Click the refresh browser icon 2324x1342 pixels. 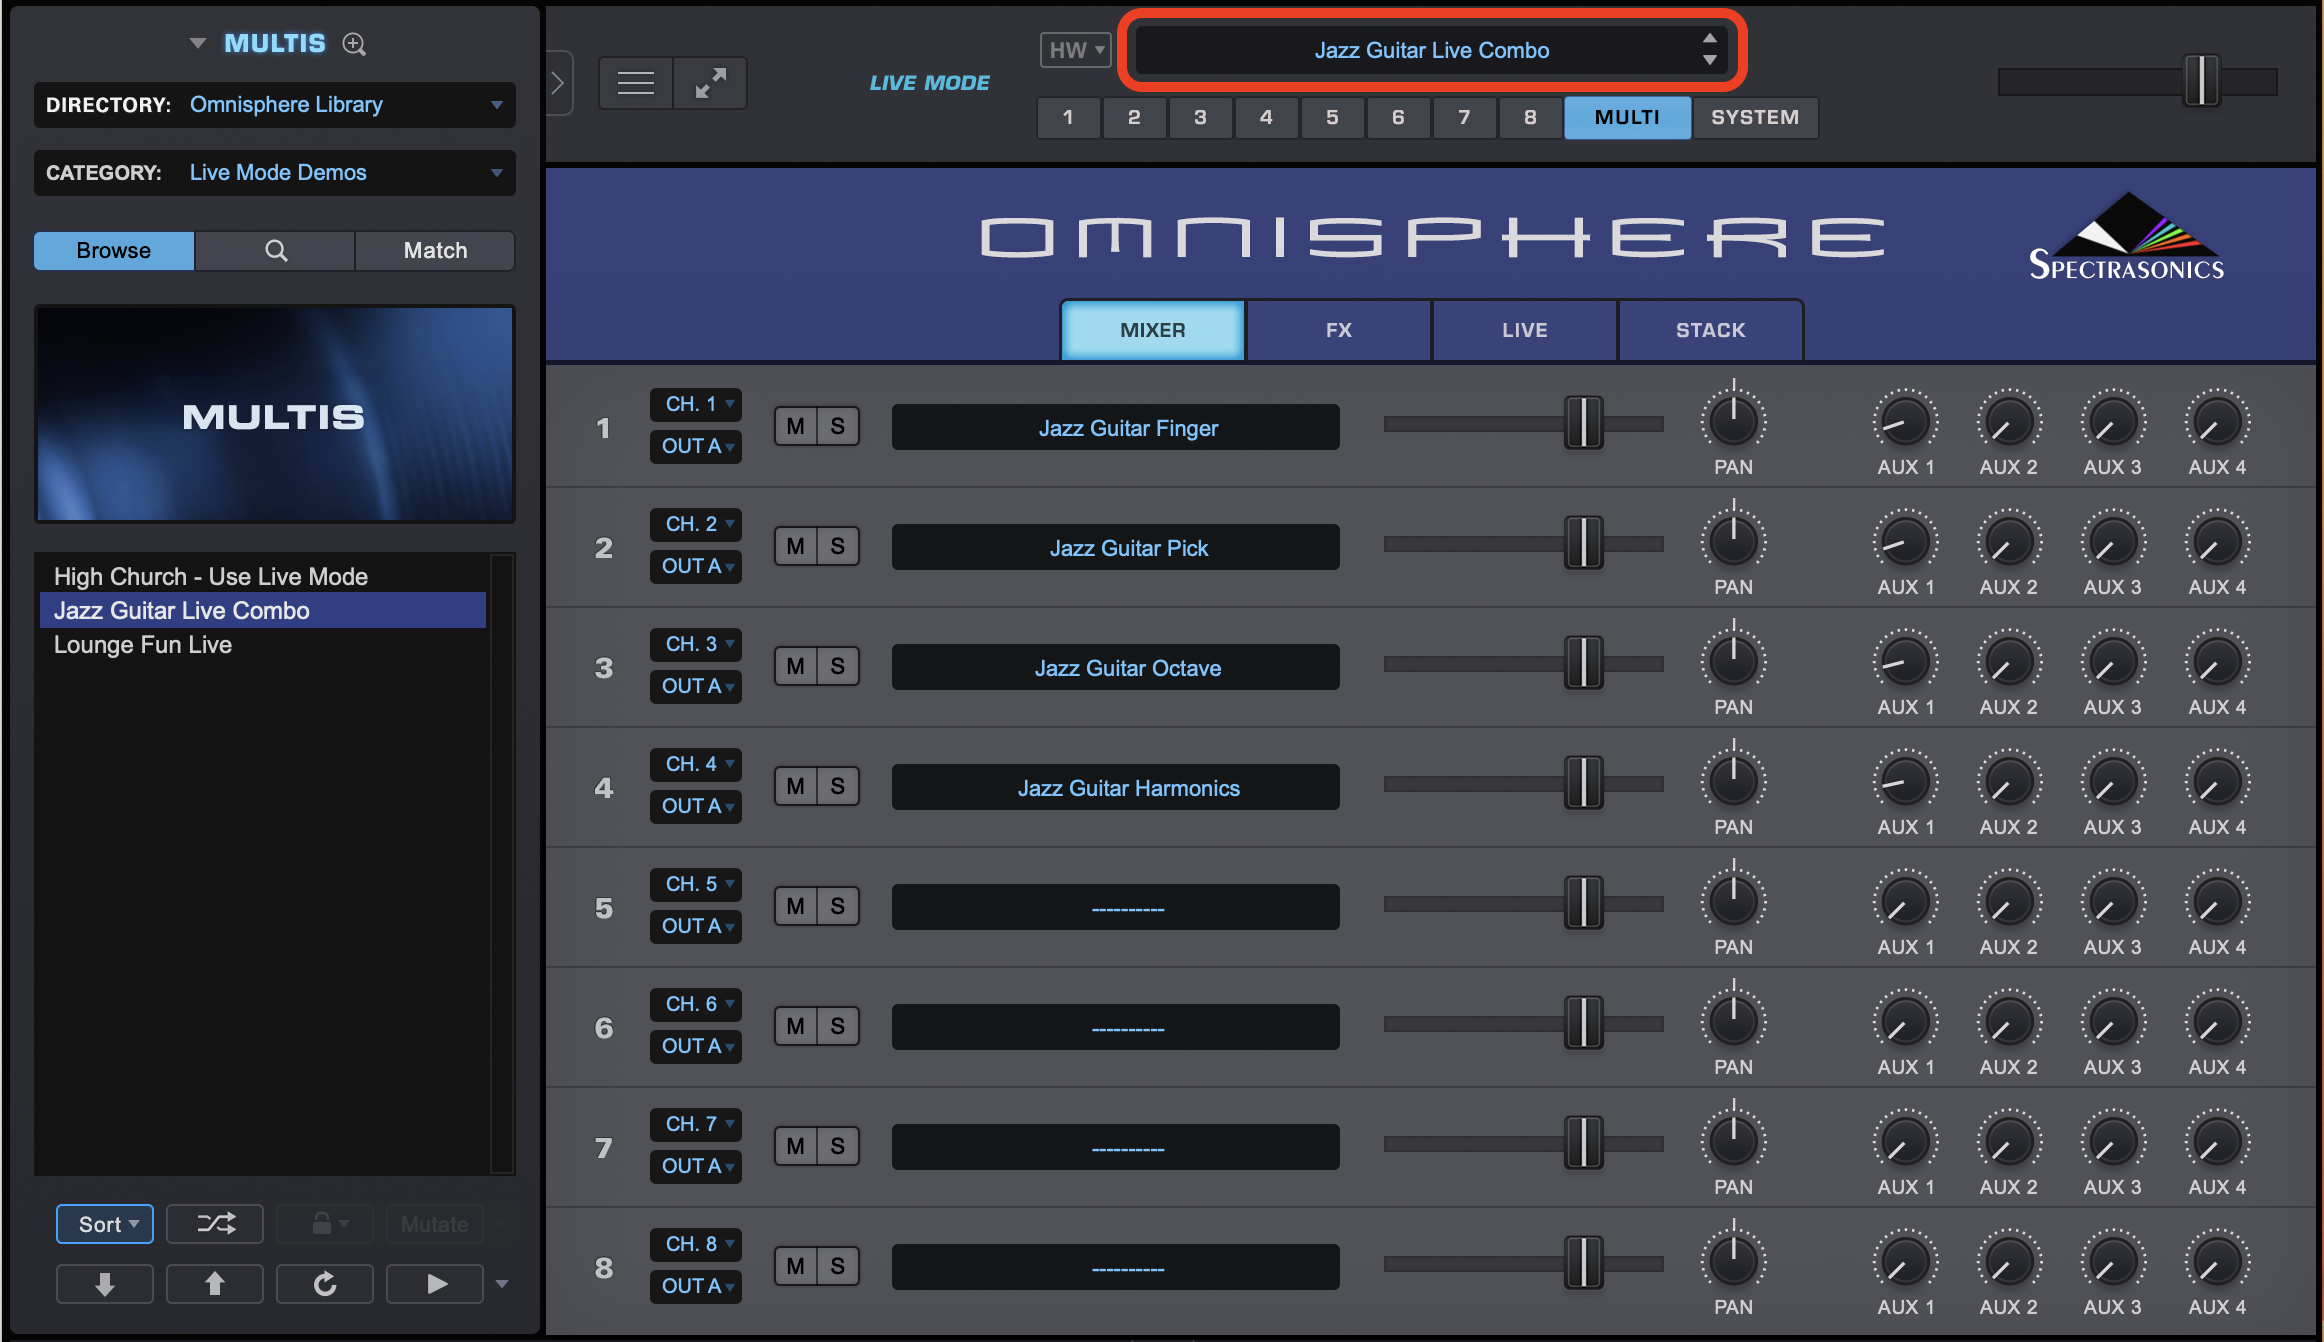pyautogui.click(x=325, y=1284)
